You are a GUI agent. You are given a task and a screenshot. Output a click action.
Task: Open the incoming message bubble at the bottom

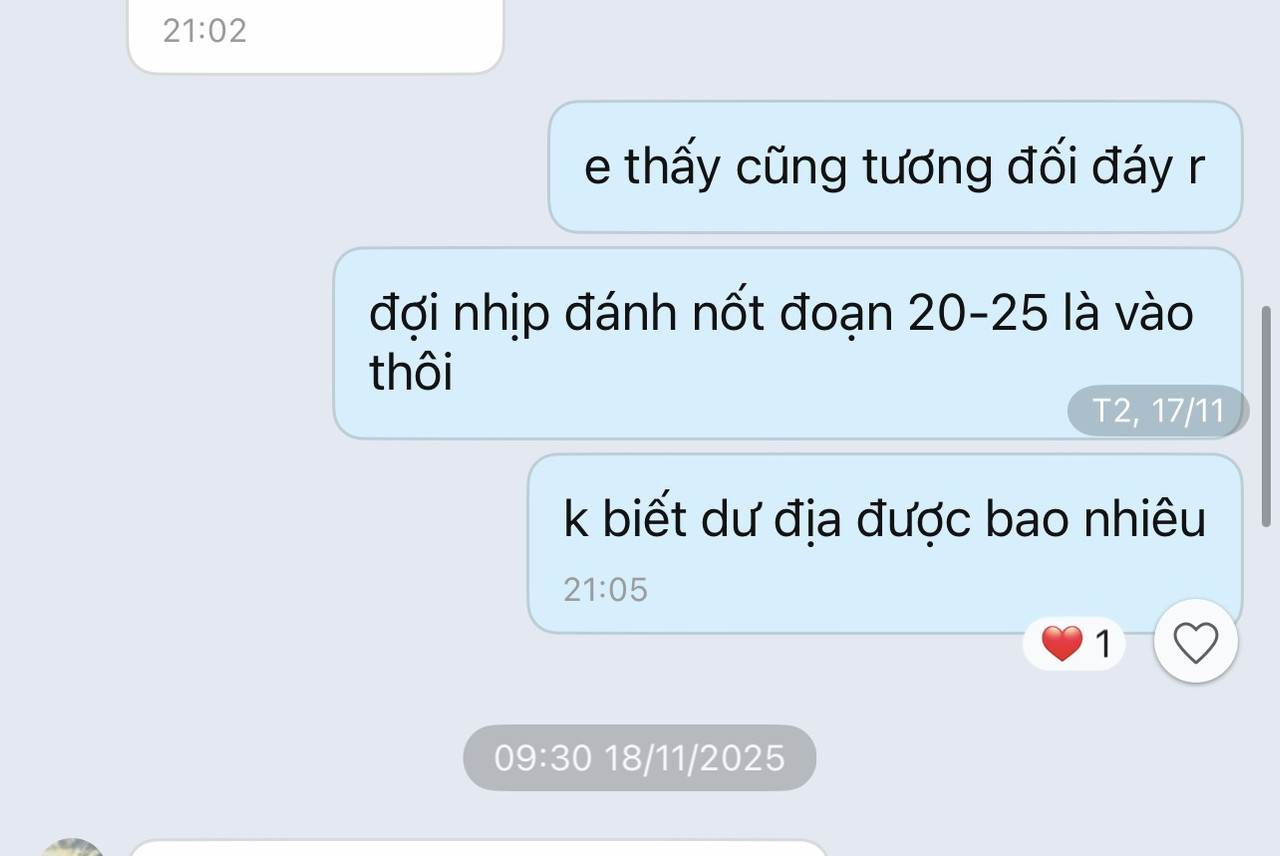pyautogui.click(x=478, y=848)
